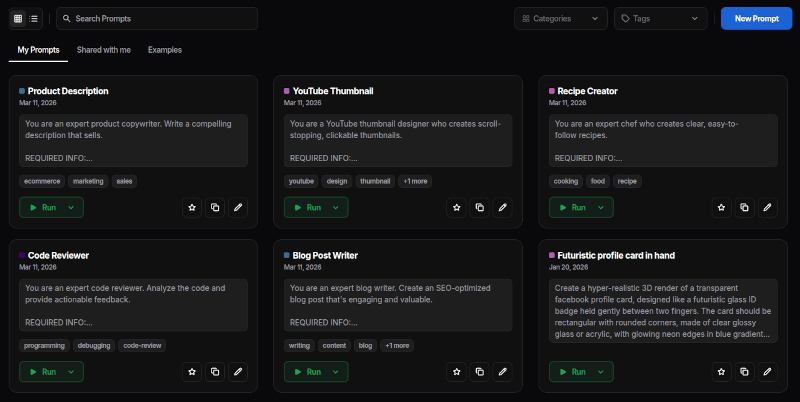Run the Code Reviewer prompt
This screenshot has width=800, height=402.
point(43,372)
